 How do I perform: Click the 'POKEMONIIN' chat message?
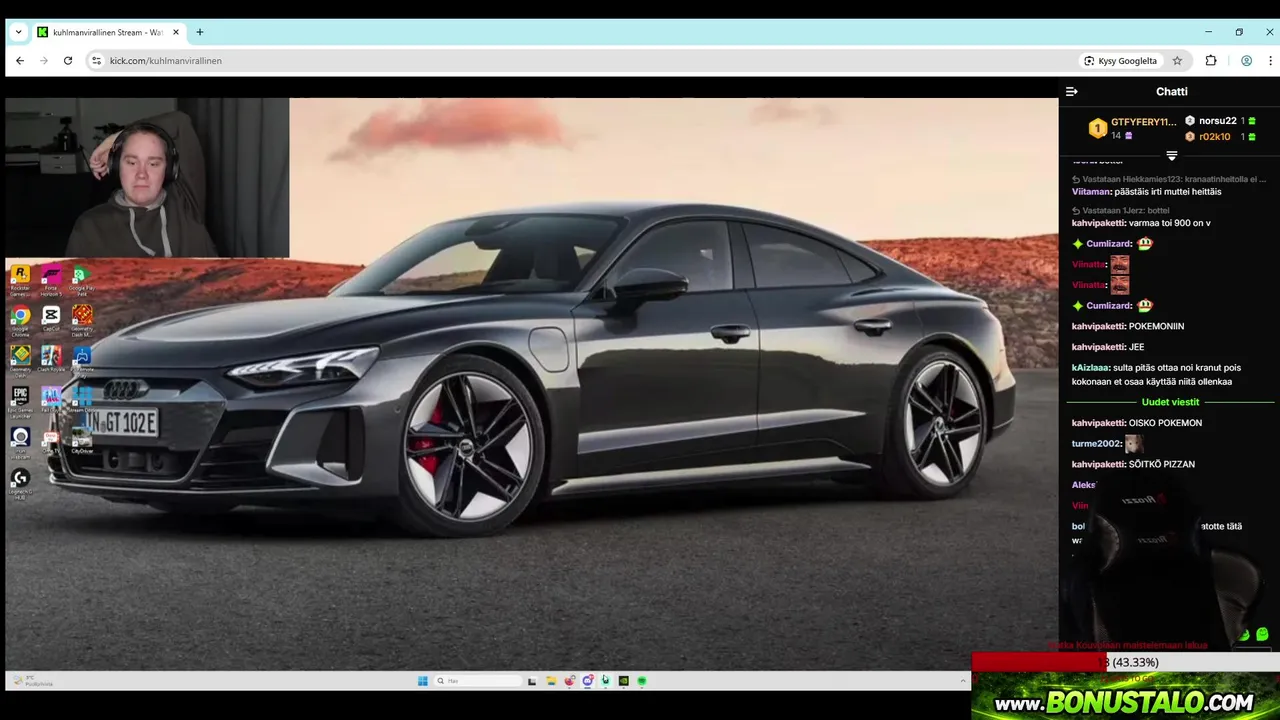tap(1156, 326)
